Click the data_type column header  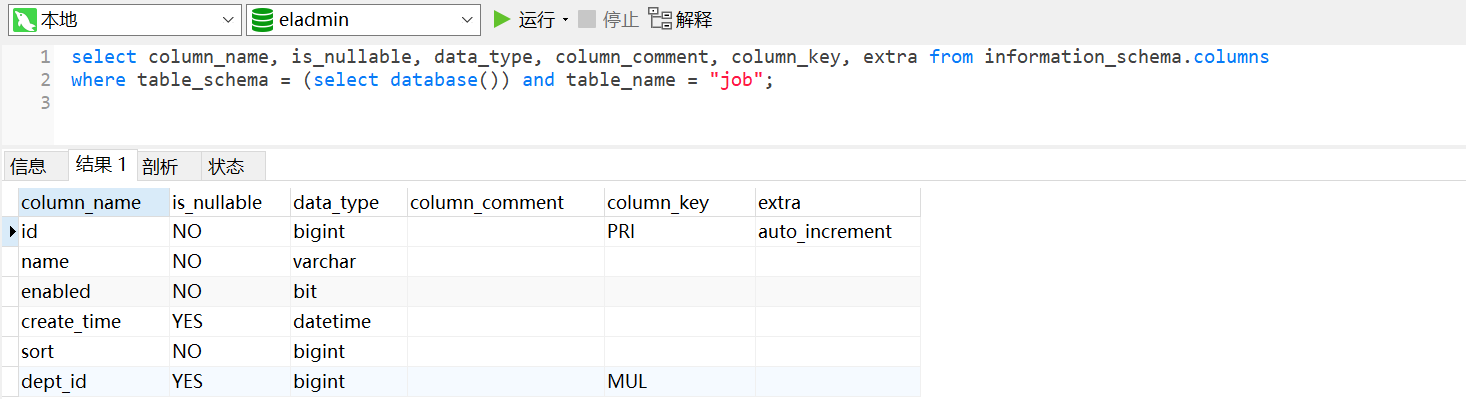pyautogui.click(x=348, y=202)
